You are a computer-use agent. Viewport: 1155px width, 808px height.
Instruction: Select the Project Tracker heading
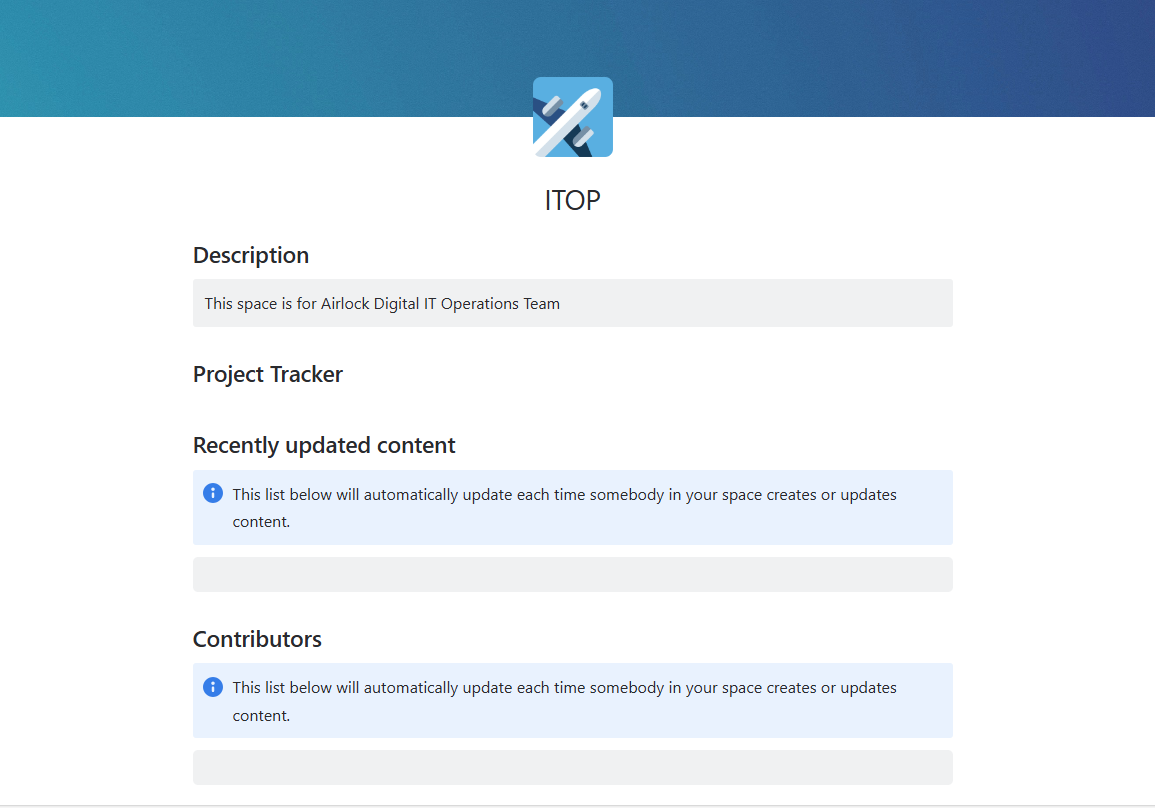tap(268, 374)
